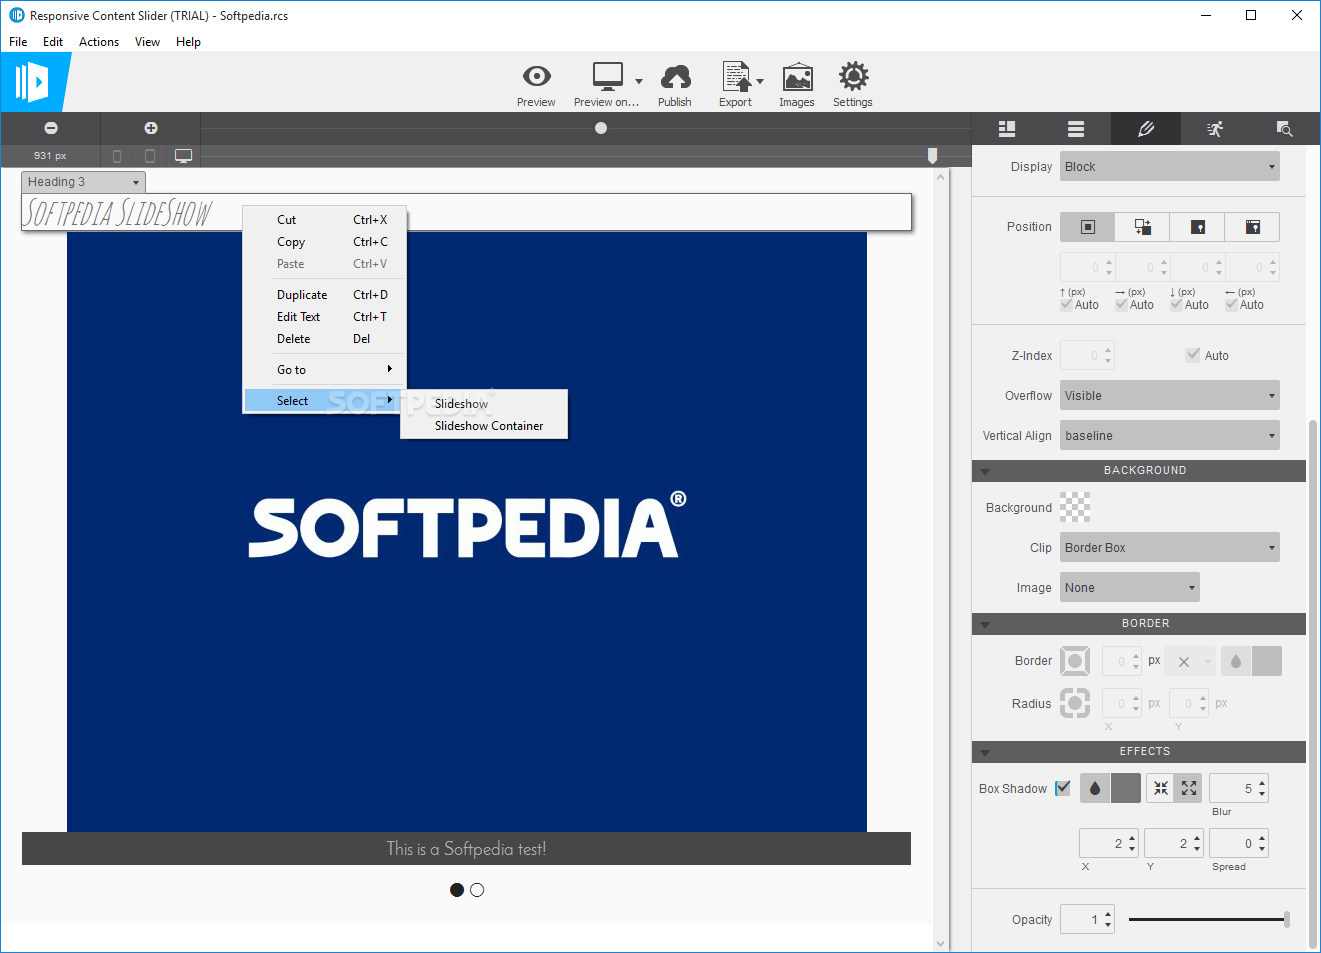The width and height of the screenshot is (1321, 953).
Task: Open the Display Block dropdown
Action: click(1170, 167)
